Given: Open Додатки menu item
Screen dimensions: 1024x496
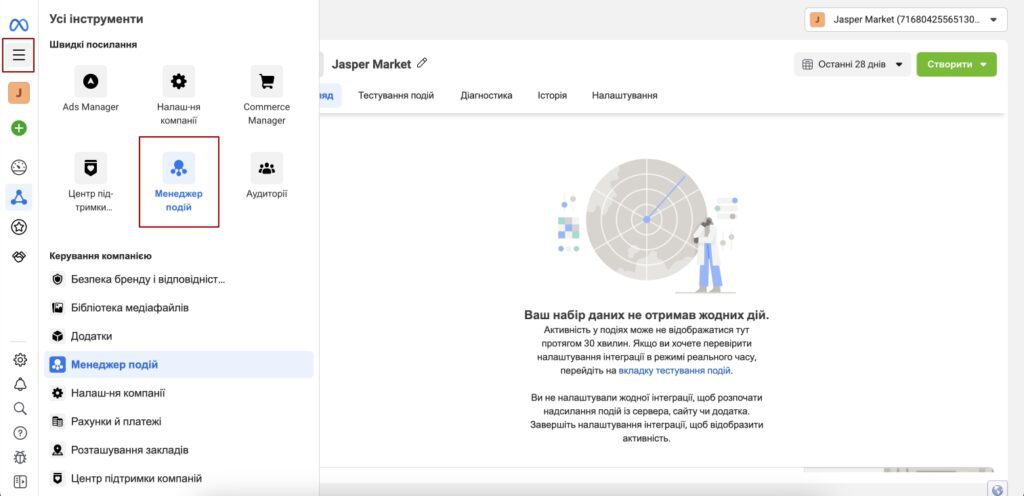Looking at the screenshot, I should (179, 336).
